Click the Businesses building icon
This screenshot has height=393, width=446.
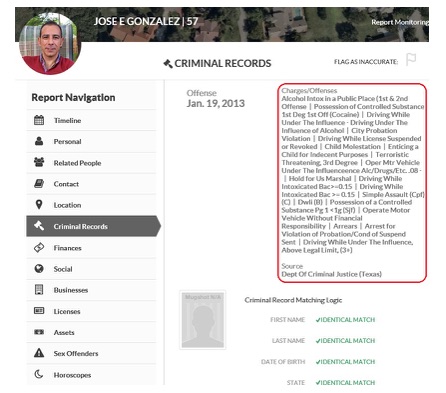(x=39, y=290)
